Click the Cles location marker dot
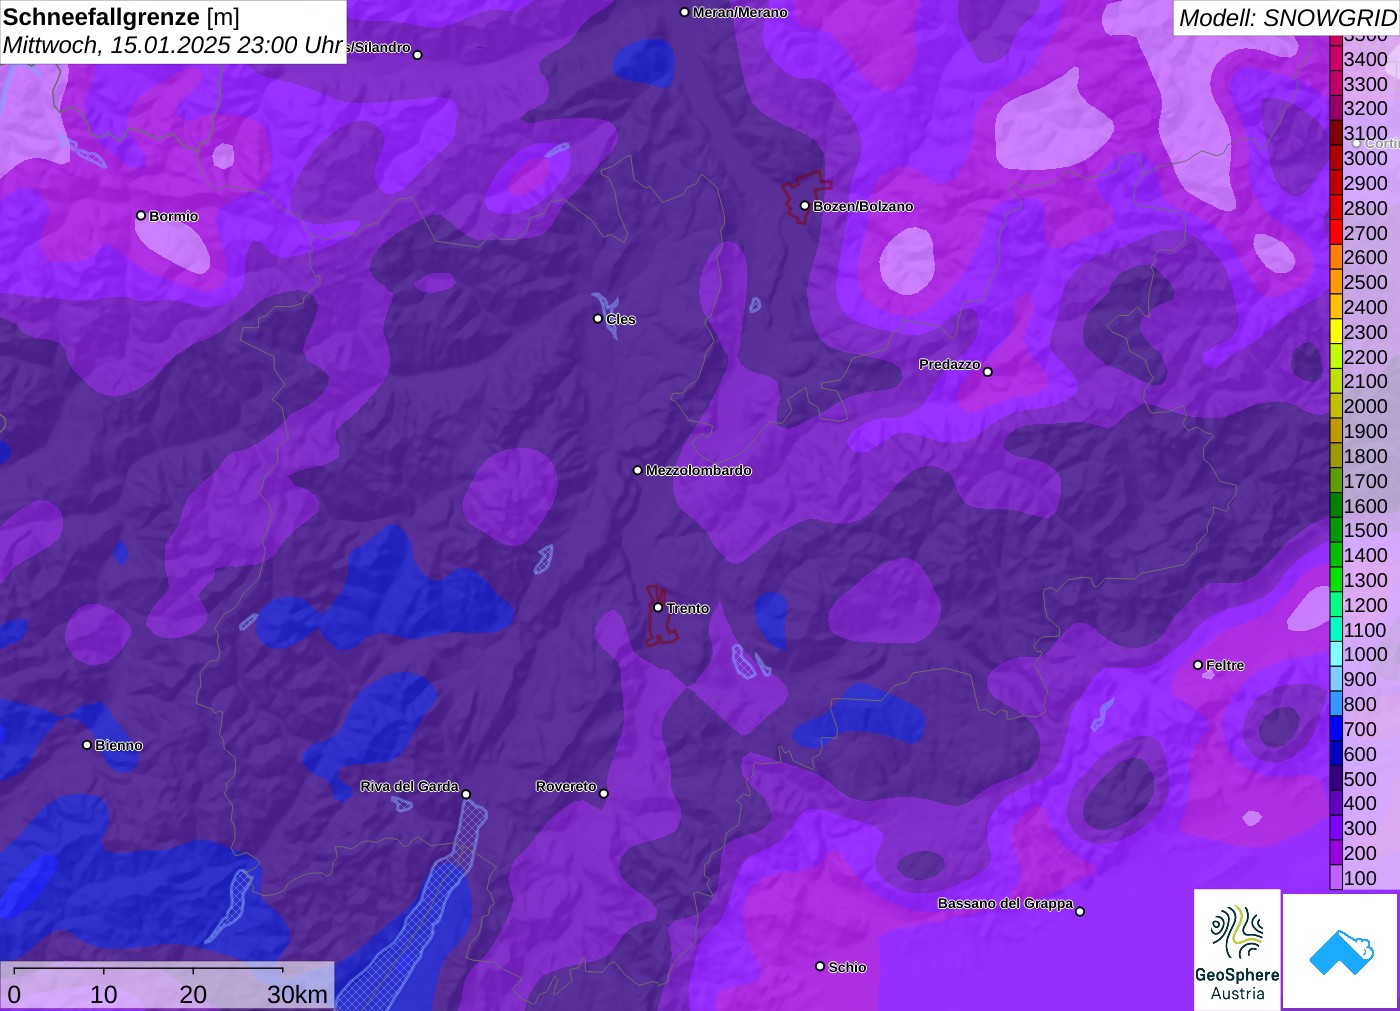Viewport: 1400px width, 1011px height. pos(598,319)
